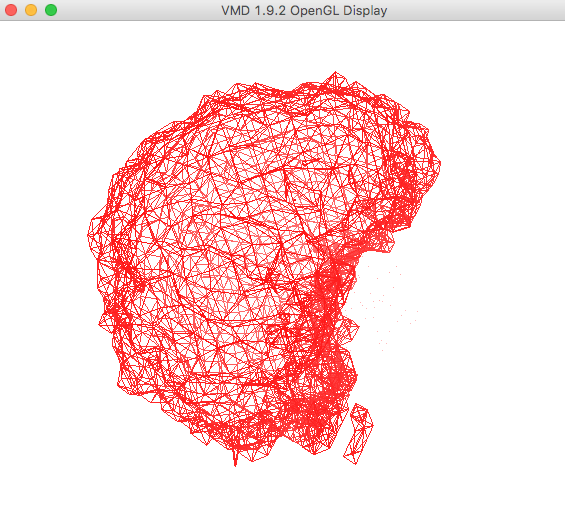The image size is (565, 532).
Task: Close the VMD OpenGL Display window
Action: (11, 10)
